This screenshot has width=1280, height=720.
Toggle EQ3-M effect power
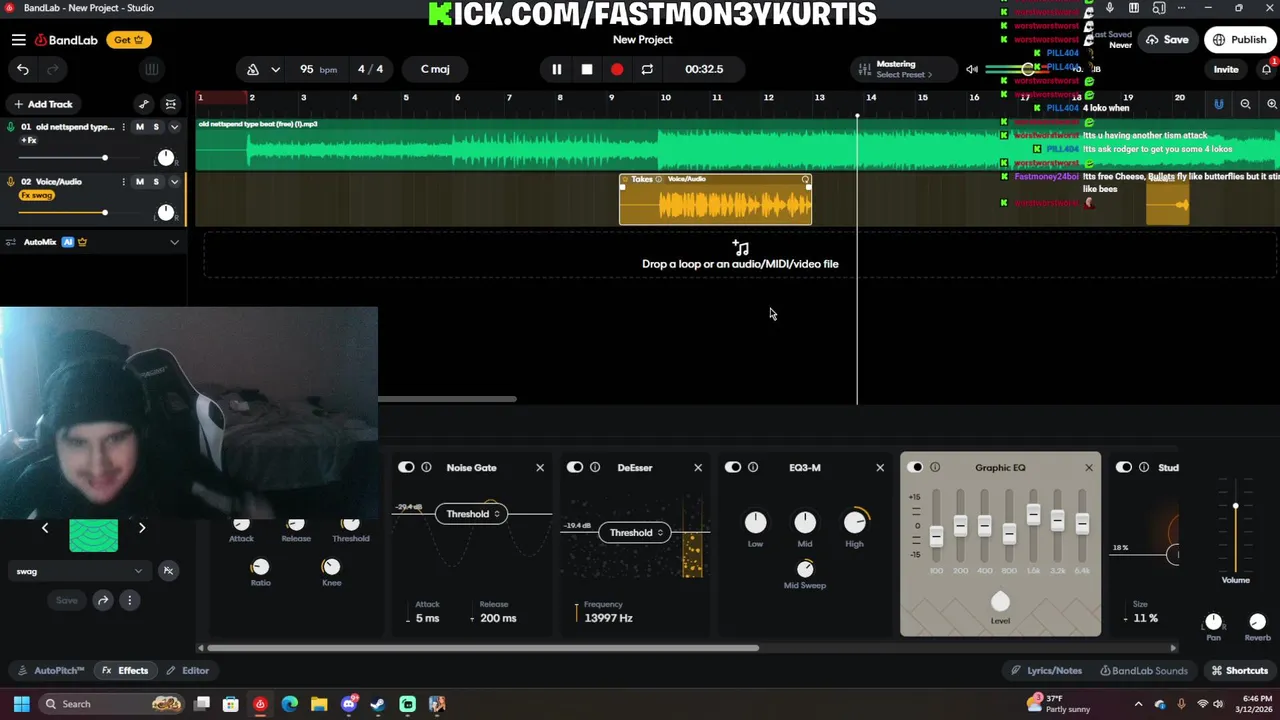pos(733,467)
